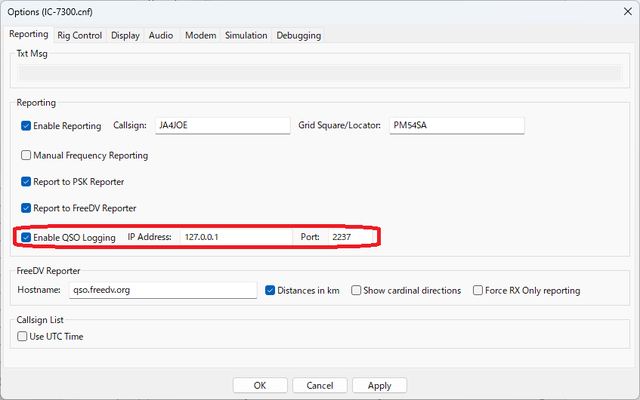Switch to the Audio tab
This screenshot has height=400, width=640.
pyautogui.click(x=161, y=36)
